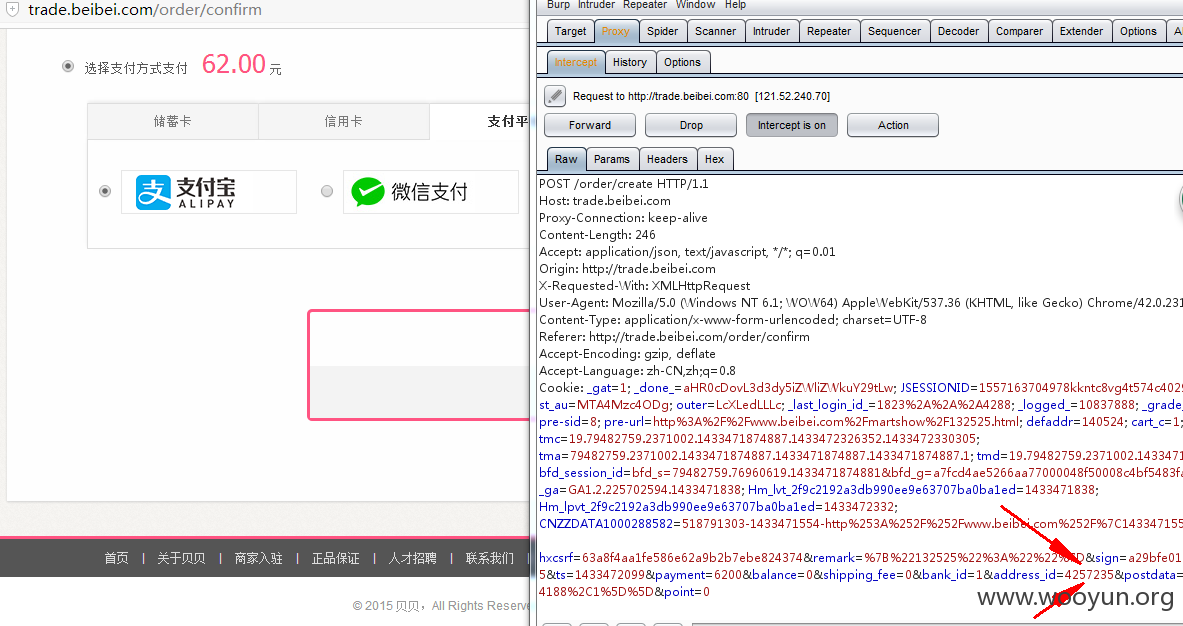Open the 正品保证 footer link

[336, 558]
